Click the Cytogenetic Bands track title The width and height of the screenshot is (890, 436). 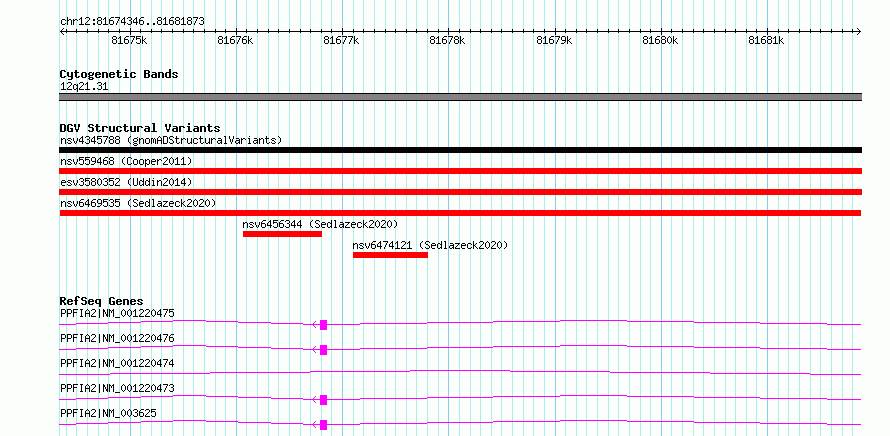[x=119, y=74]
